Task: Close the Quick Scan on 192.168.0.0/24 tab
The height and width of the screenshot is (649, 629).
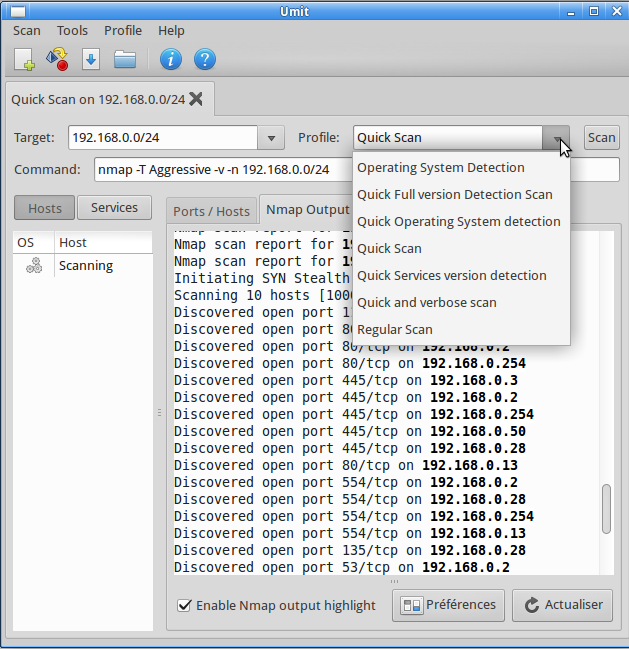Action: pyautogui.click(x=196, y=99)
